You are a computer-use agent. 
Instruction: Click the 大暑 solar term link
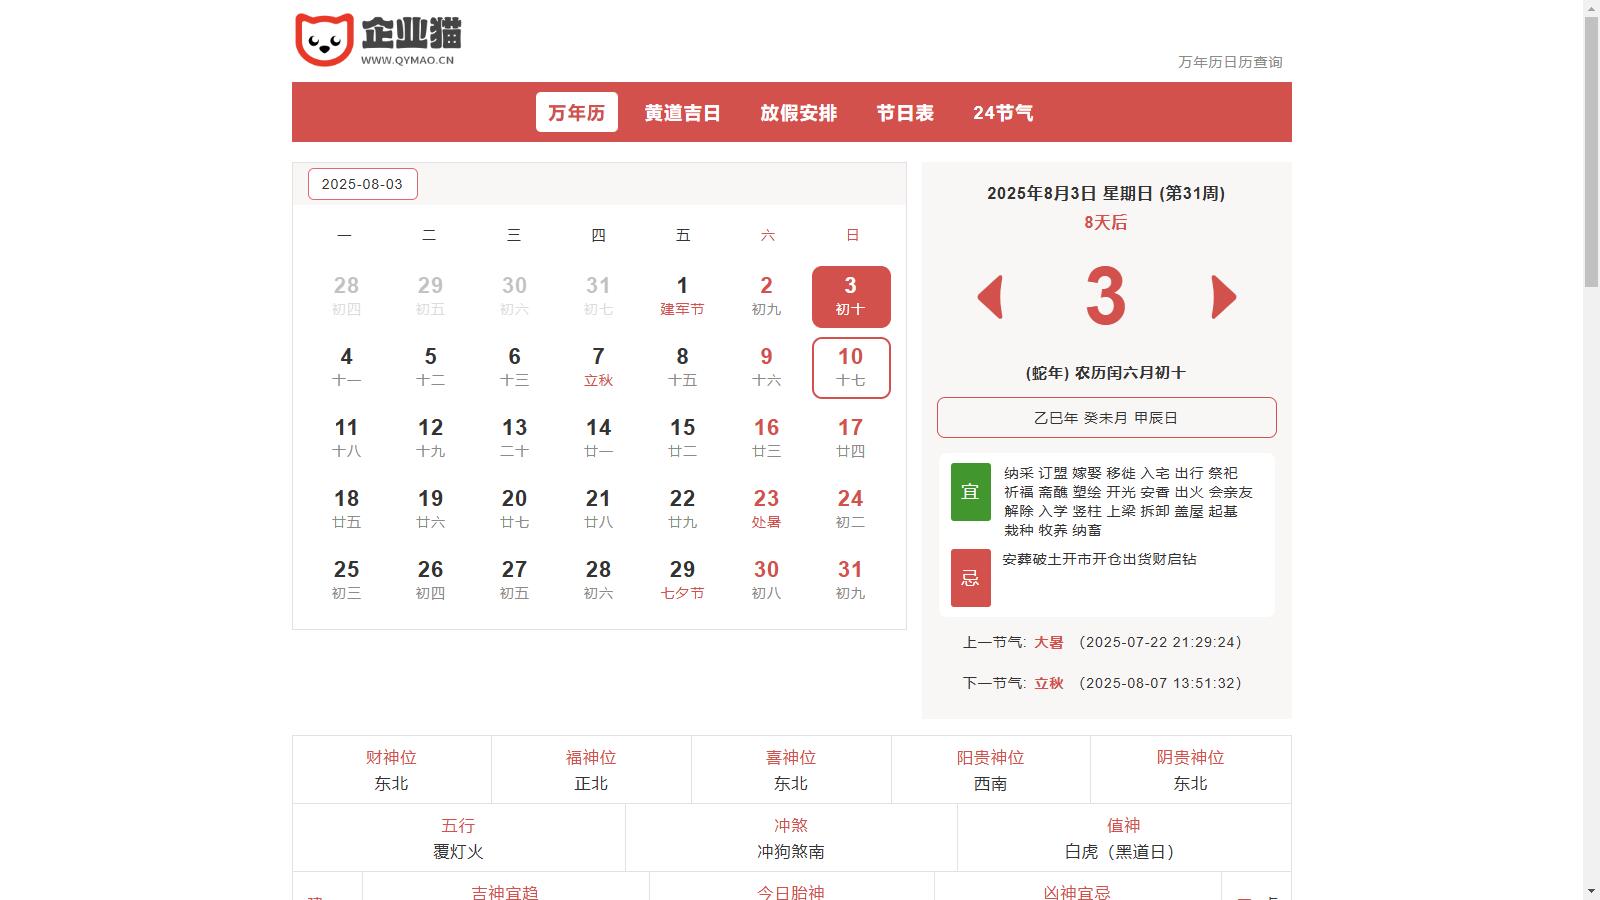tap(1048, 642)
